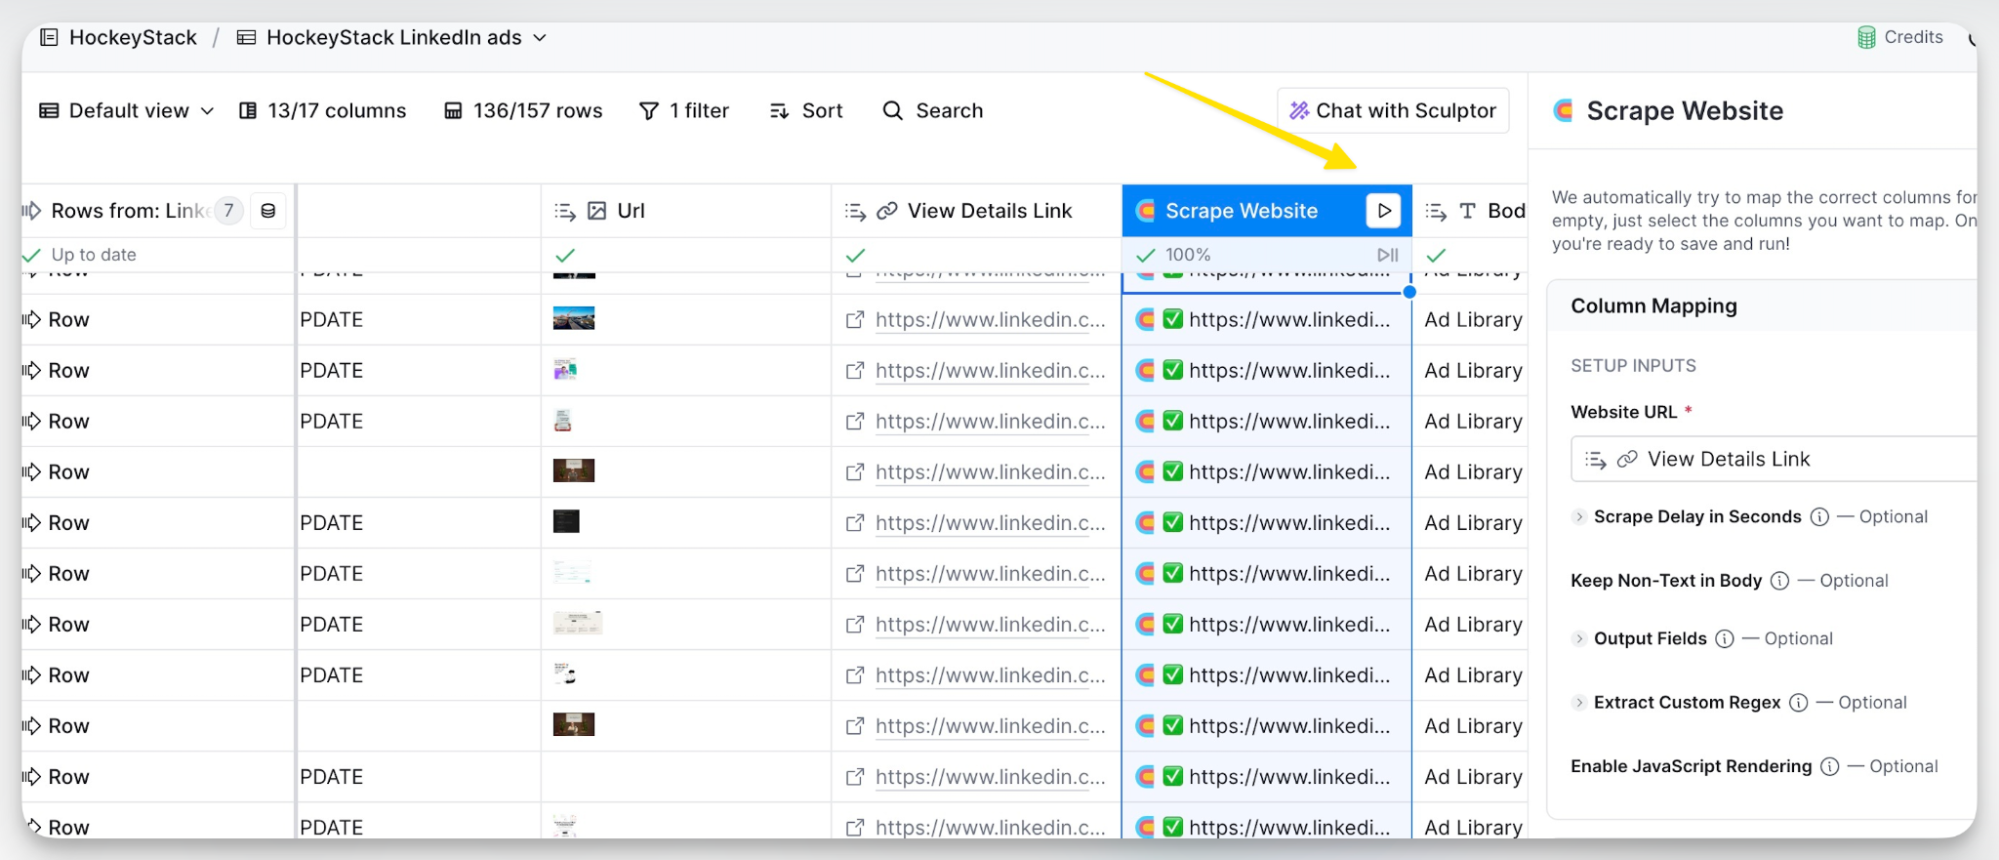This screenshot has height=860, width=1999.
Task: Click the Sculptor wand icon
Action: click(x=1299, y=111)
